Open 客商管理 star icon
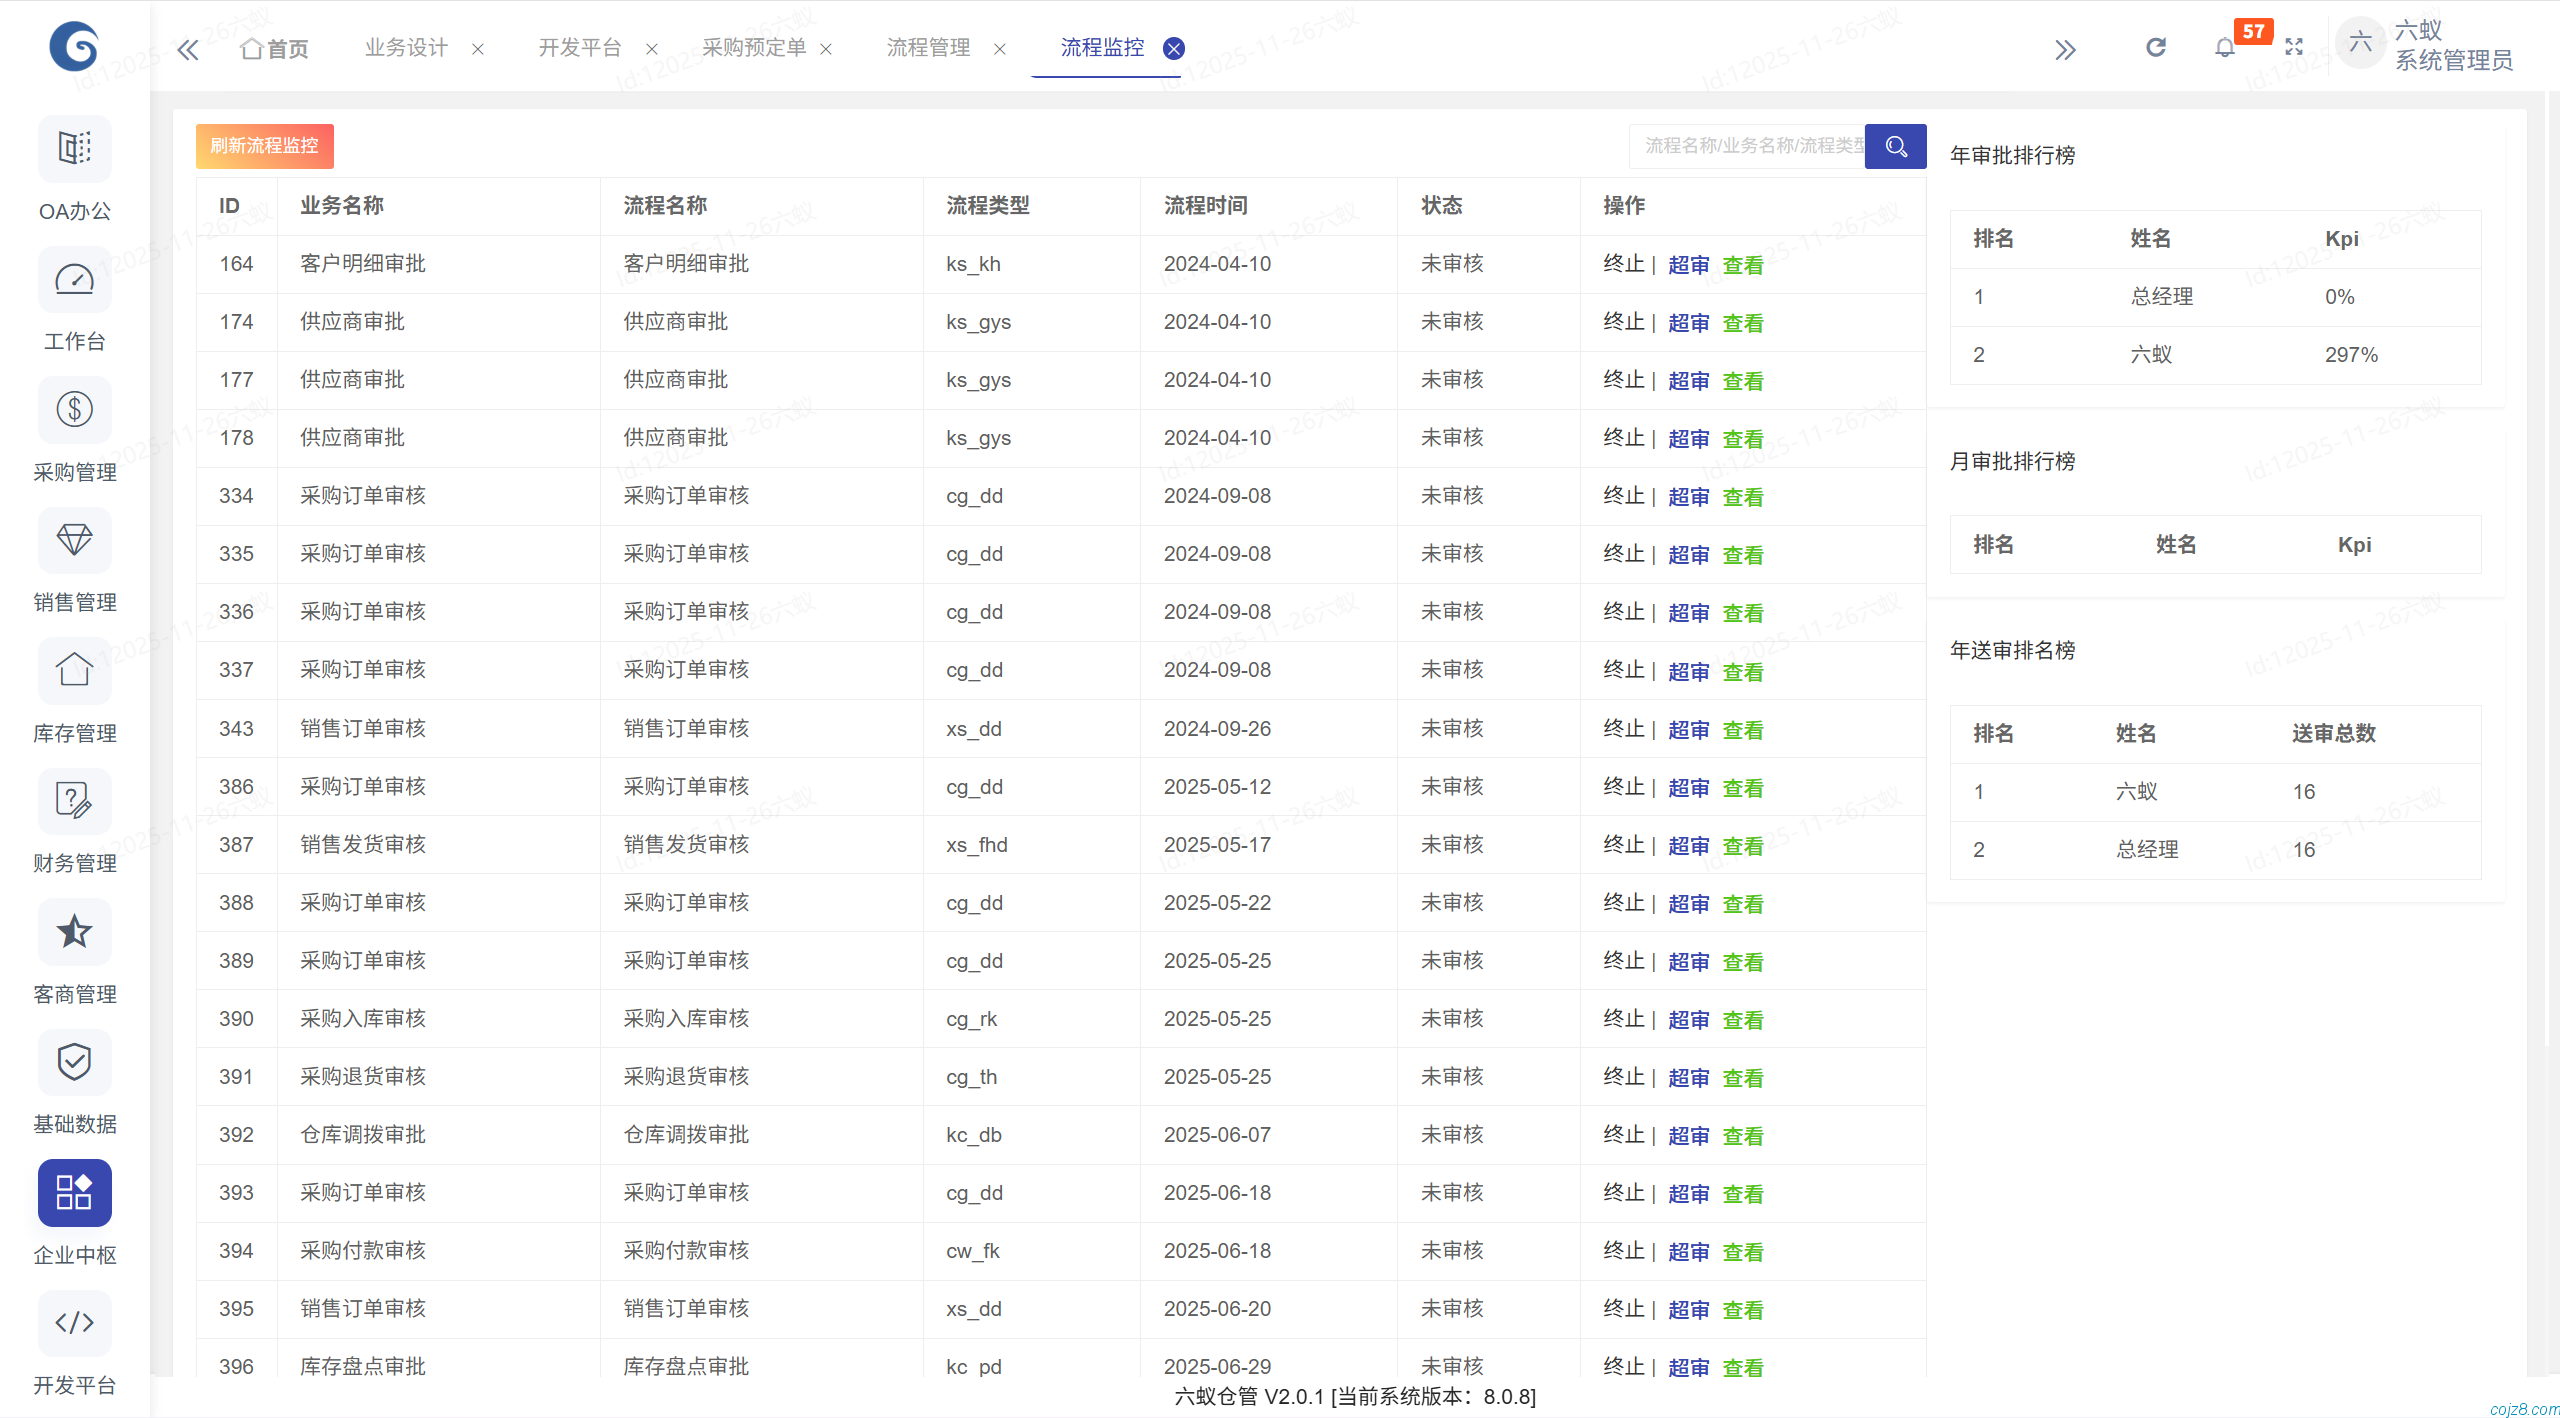Viewport: 2560px width, 1418px height. 74,931
